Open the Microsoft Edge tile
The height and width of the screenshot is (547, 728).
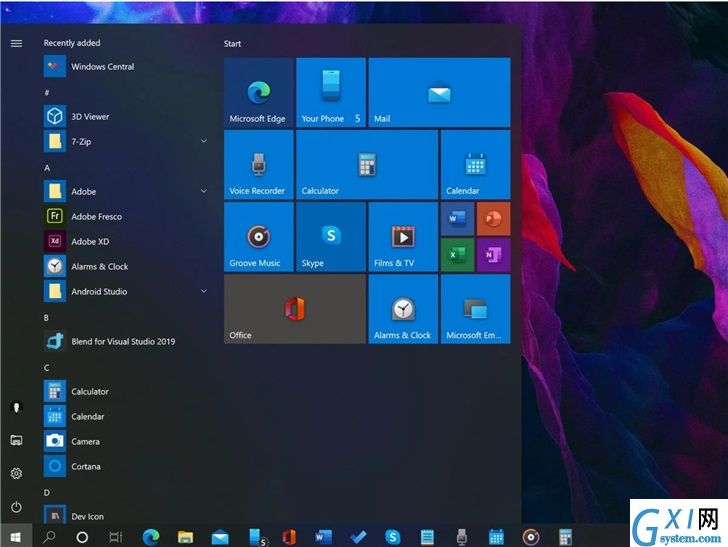259,92
